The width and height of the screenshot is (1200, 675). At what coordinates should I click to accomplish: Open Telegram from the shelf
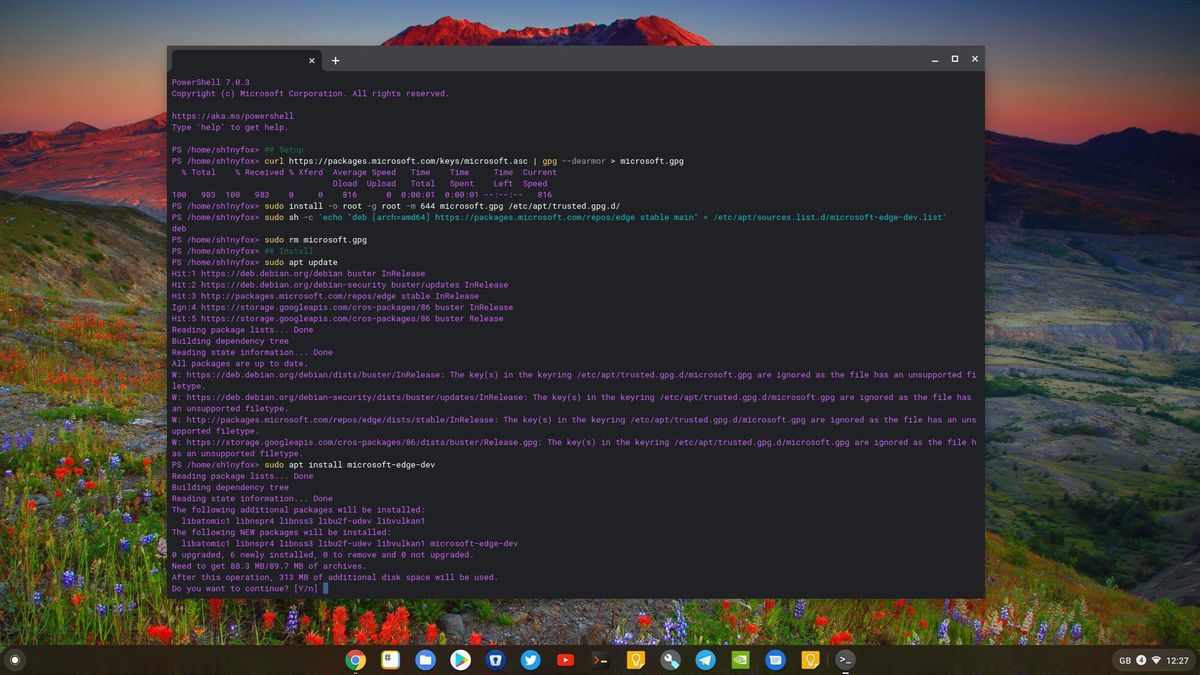click(x=704, y=660)
